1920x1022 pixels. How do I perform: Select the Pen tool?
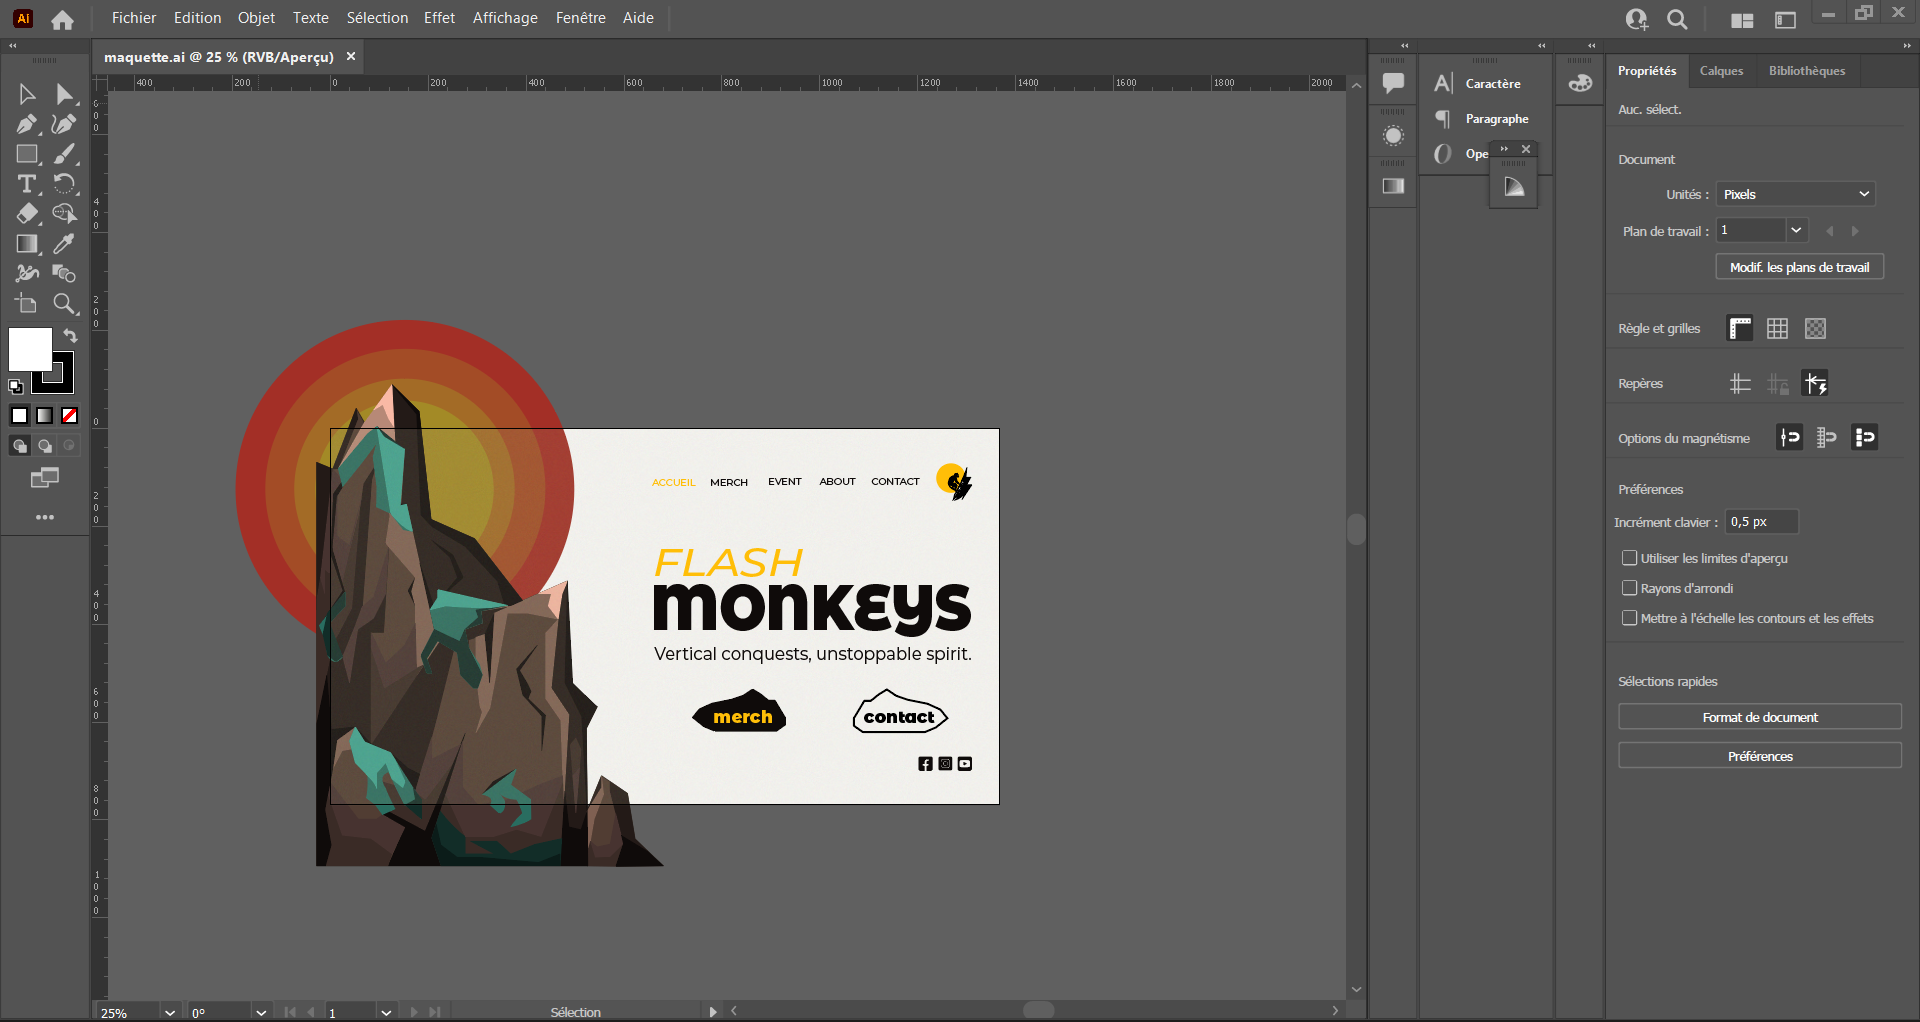point(27,124)
